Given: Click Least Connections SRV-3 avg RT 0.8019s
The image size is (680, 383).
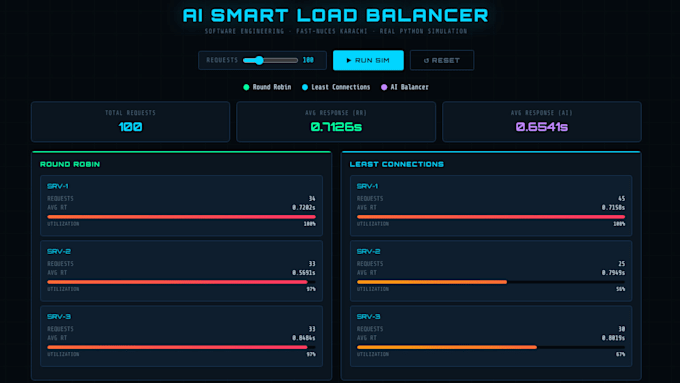Looking at the screenshot, I should (613, 338).
